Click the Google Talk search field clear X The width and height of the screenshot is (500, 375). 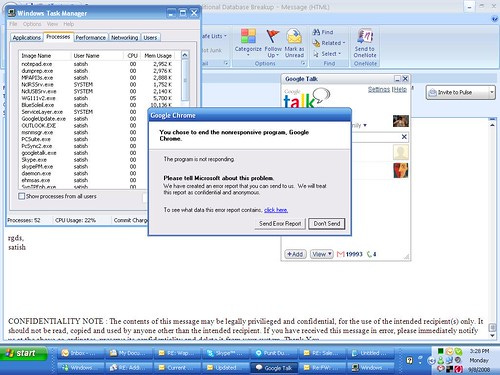404,137
